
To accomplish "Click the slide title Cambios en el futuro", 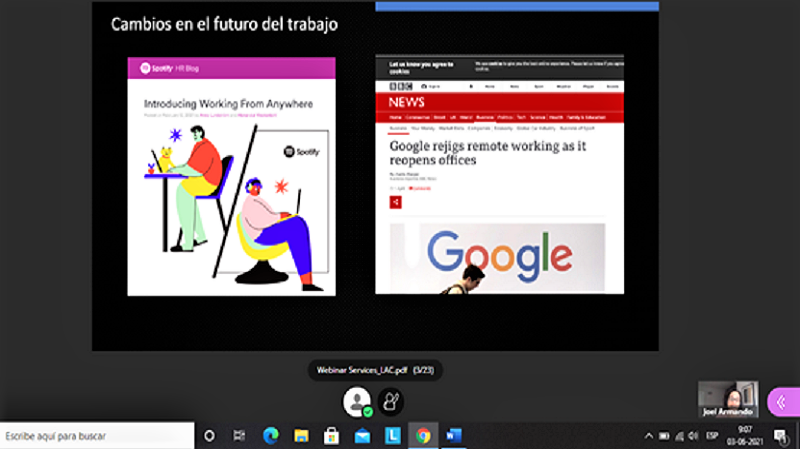I will [224, 24].
